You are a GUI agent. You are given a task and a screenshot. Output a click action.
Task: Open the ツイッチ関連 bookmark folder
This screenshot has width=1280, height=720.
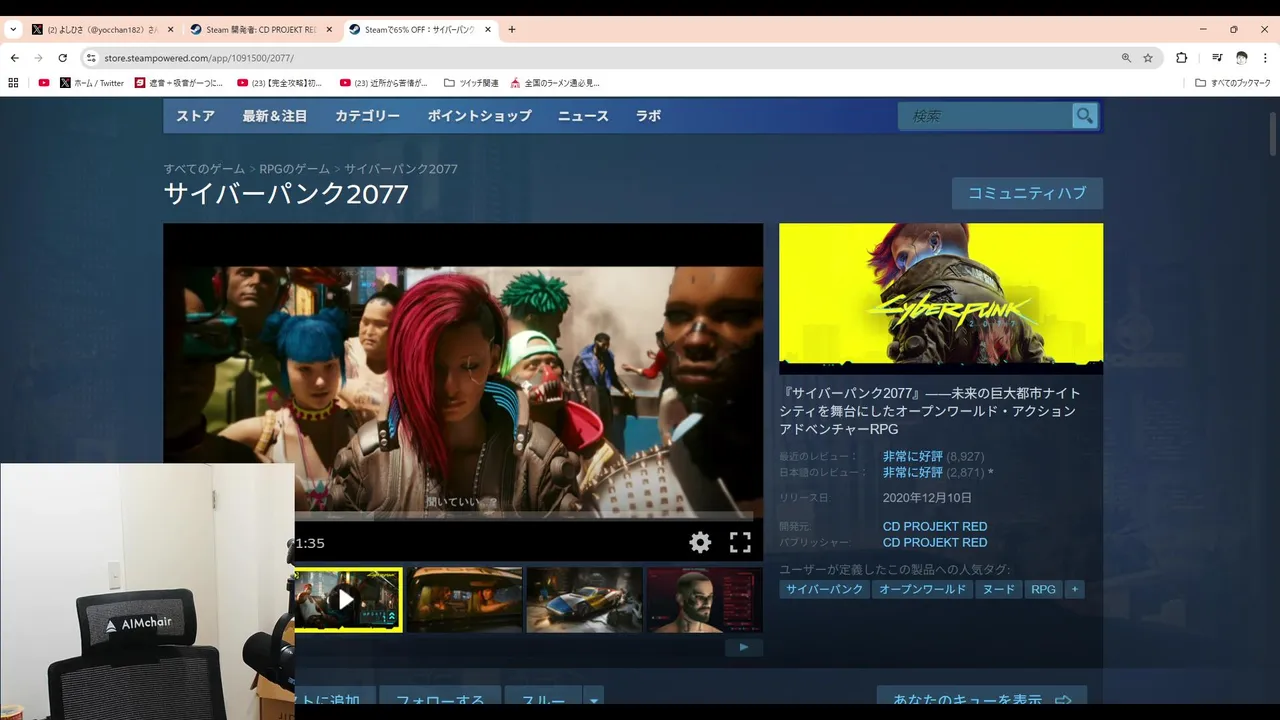pyautogui.click(x=471, y=83)
